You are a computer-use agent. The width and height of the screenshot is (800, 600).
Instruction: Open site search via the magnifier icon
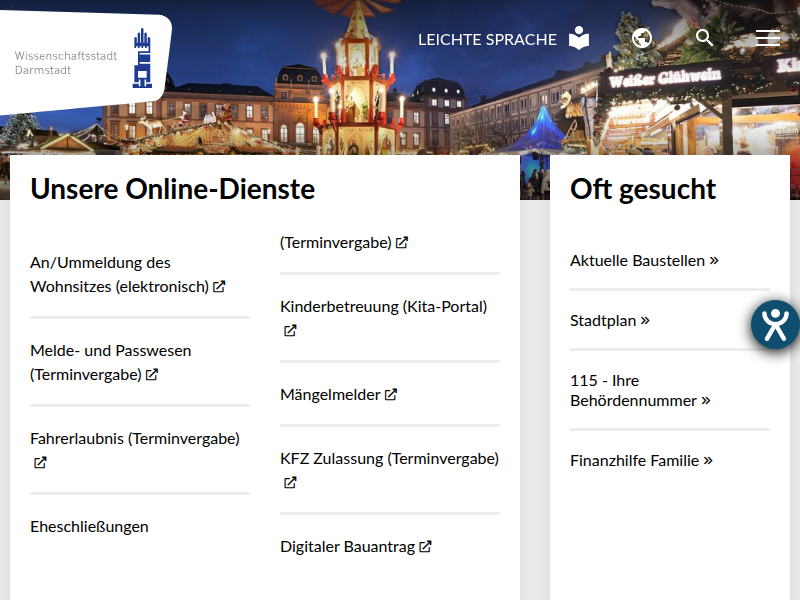704,38
